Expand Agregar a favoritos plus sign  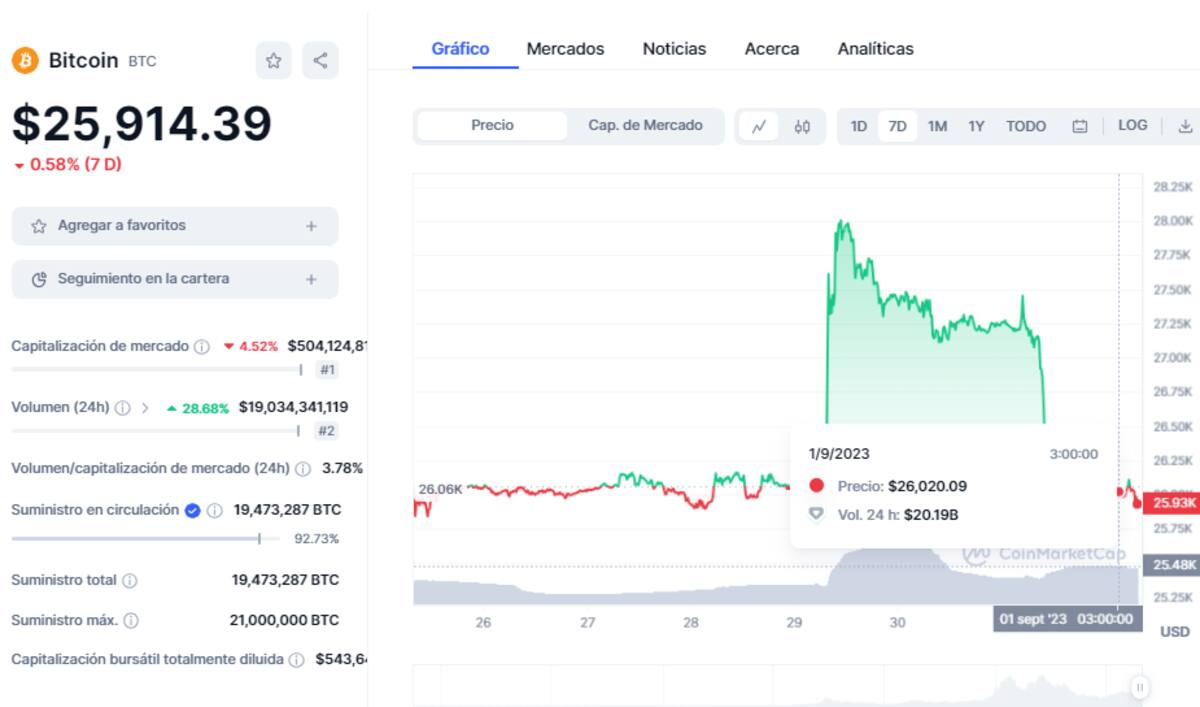coord(311,226)
